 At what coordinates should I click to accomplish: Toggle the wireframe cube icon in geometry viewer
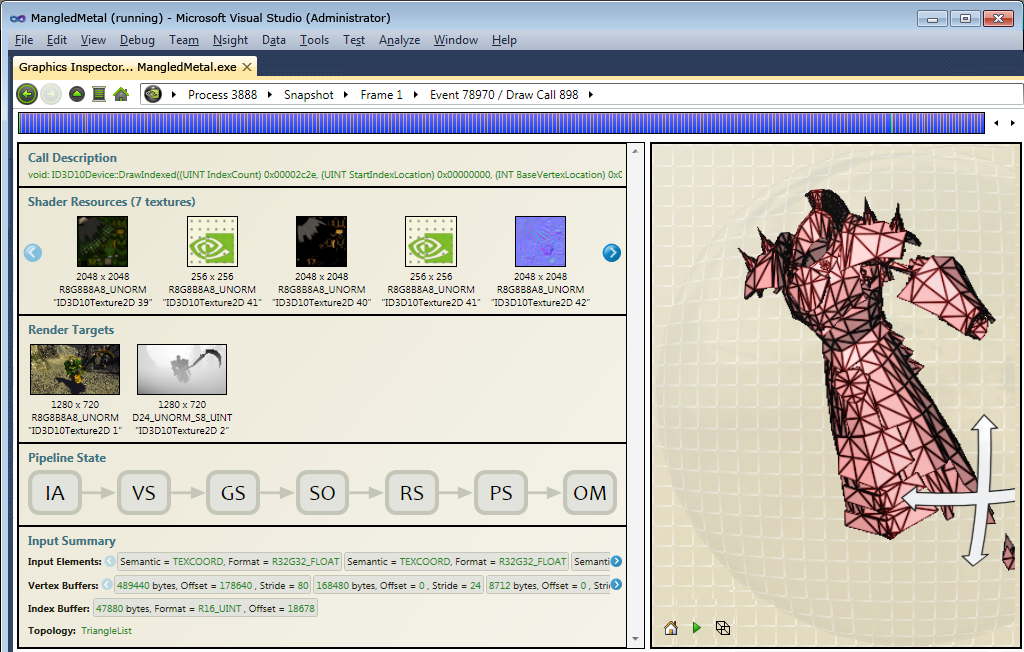[722, 628]
